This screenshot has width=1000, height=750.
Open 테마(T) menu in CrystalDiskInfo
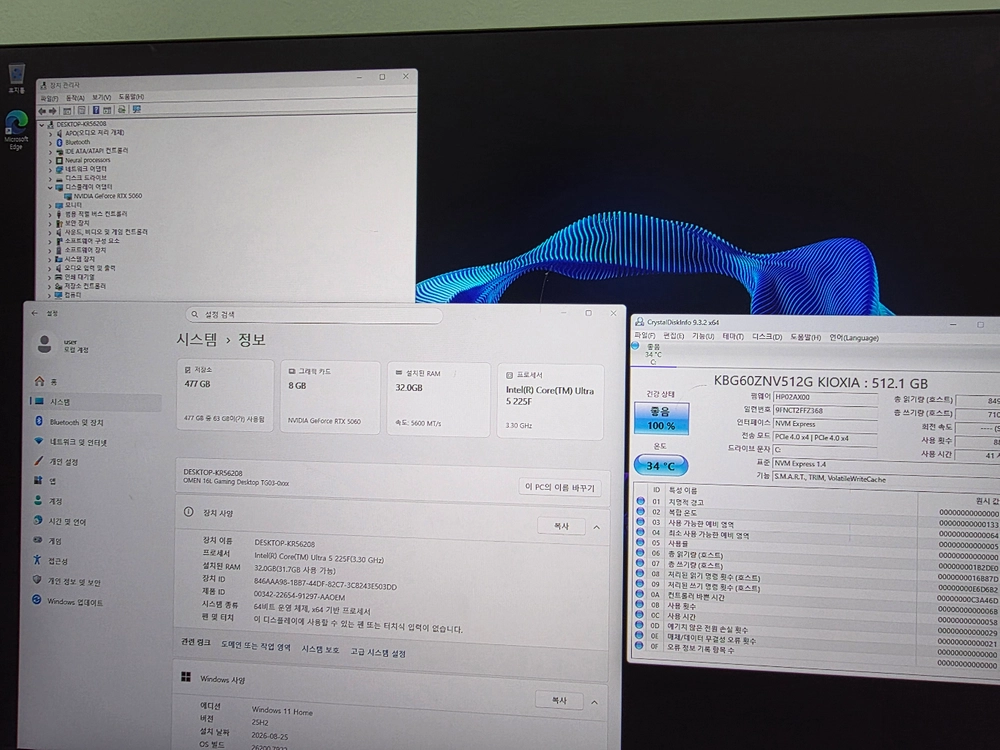733,336
